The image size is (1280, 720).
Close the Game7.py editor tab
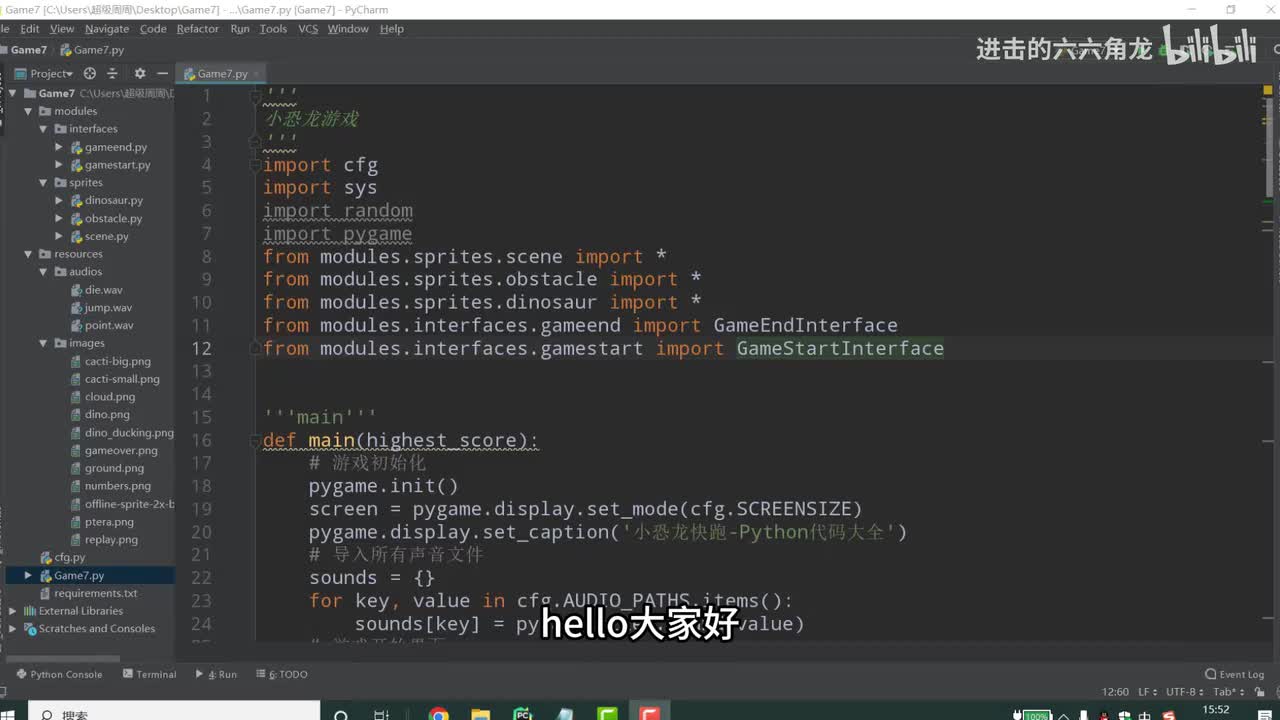pos(257,74)
